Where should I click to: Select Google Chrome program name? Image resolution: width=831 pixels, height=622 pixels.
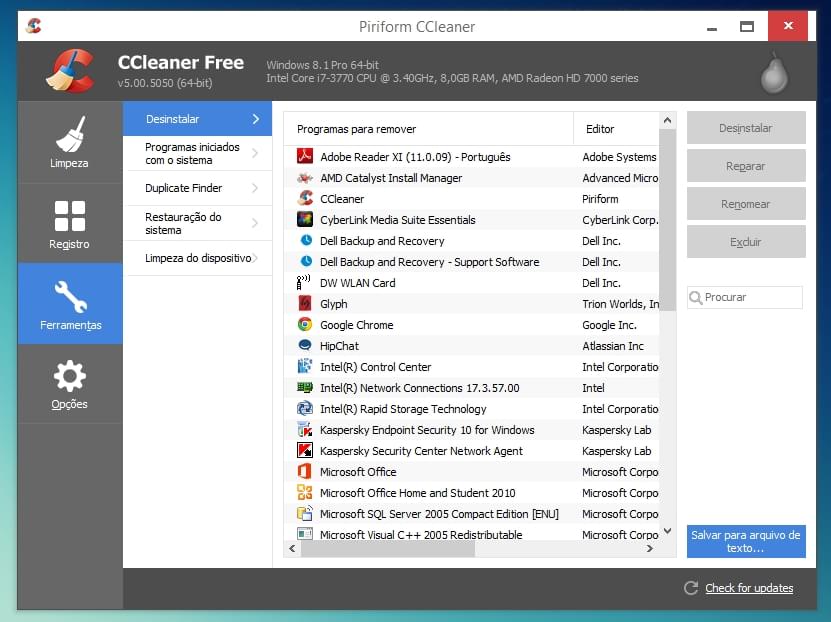tap(357, 325)
